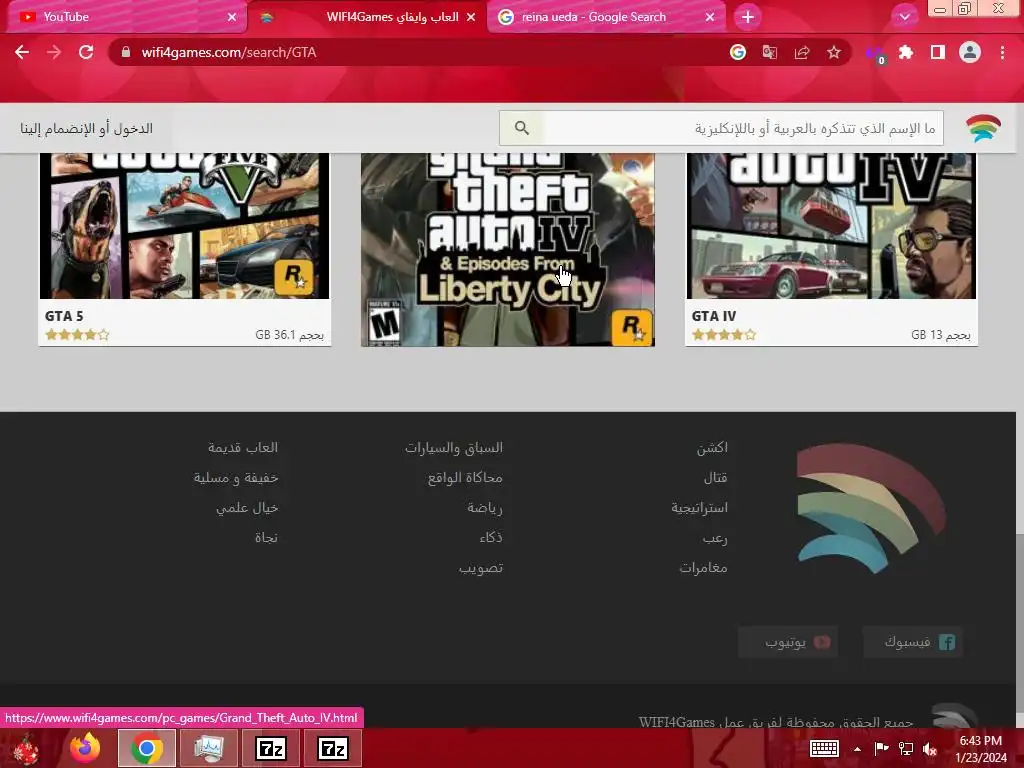Viewport: 1024px width, 768px height.
Task: Open the استراتيجية strategy category
Action: (699, 507)
